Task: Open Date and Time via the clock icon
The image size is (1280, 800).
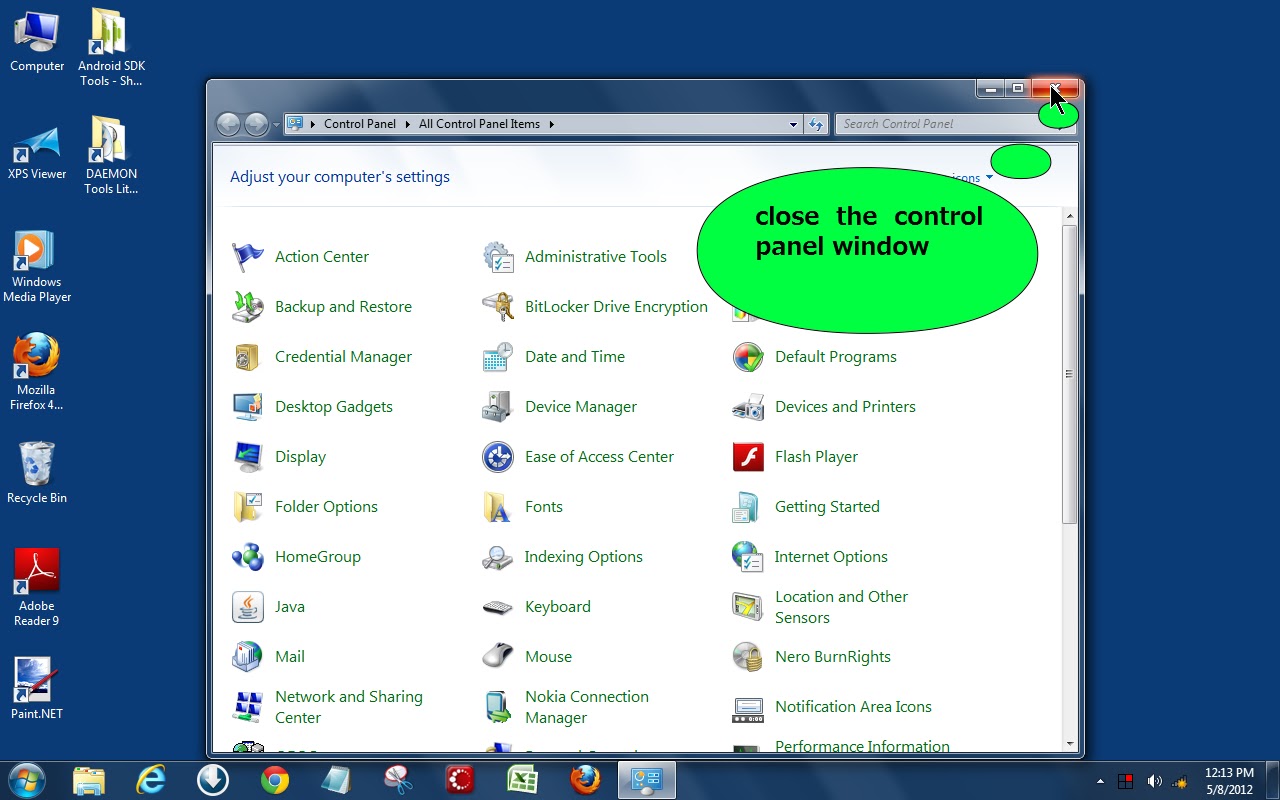Action: (x=497, y=356)
